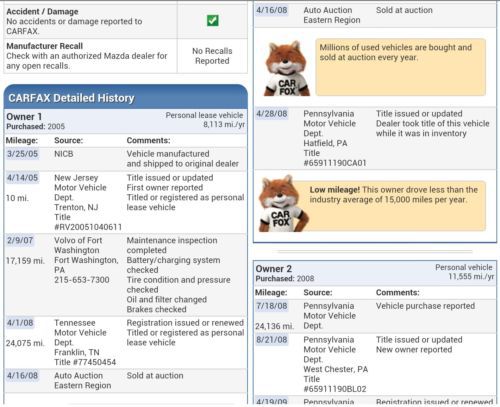Click the 4/1/08 Tennessee registration date
Image resolution: width=500 pixels, height=407 pixels.
[20, 323]
